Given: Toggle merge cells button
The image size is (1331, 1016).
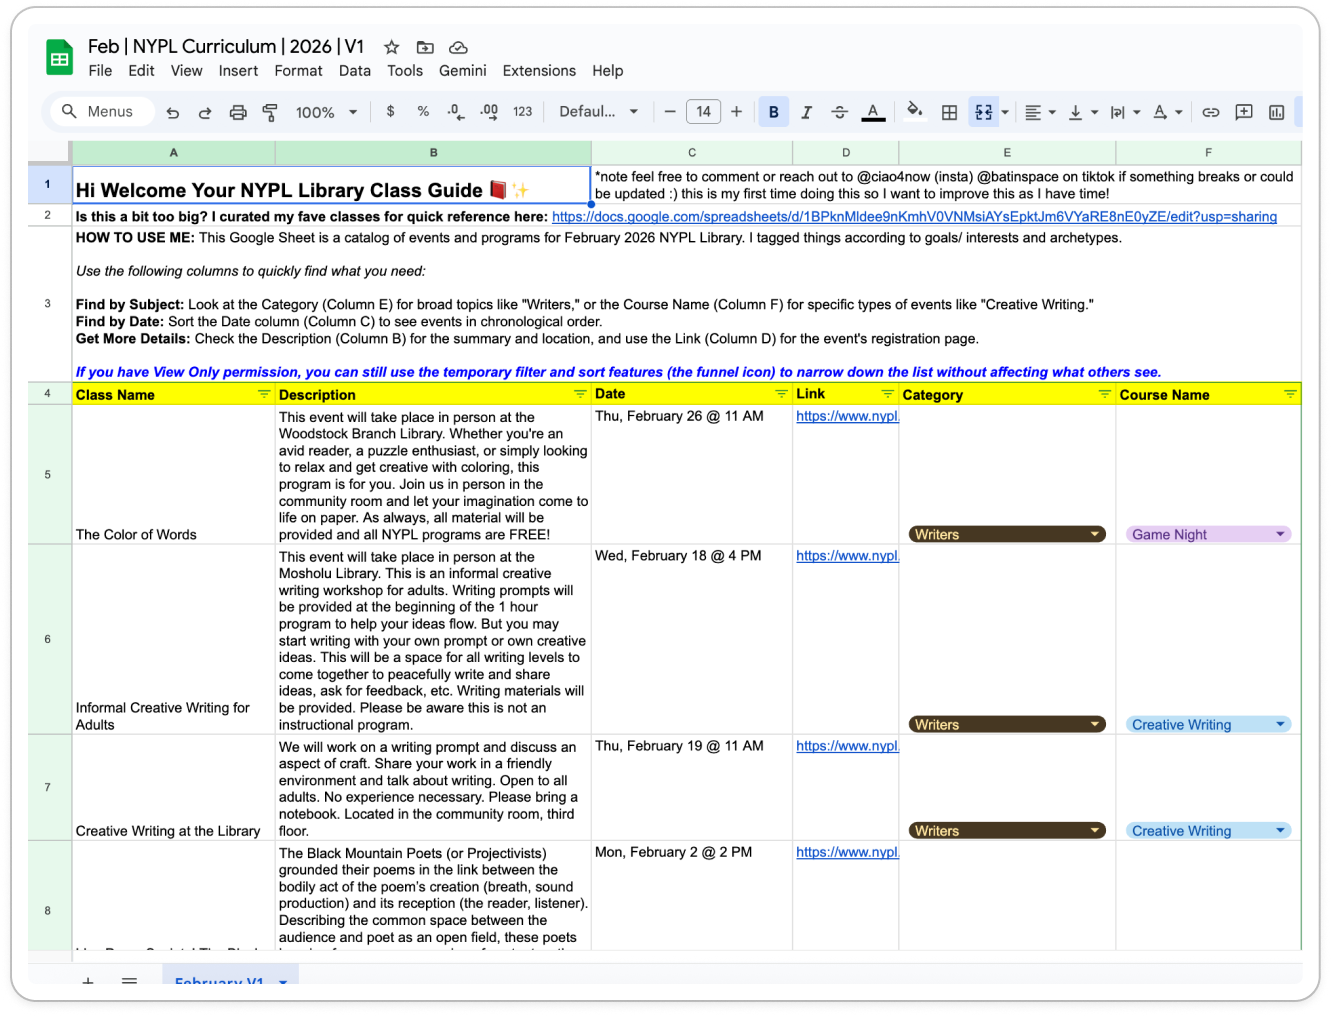Looking at the screenshot, I should (x=983, y=112).
